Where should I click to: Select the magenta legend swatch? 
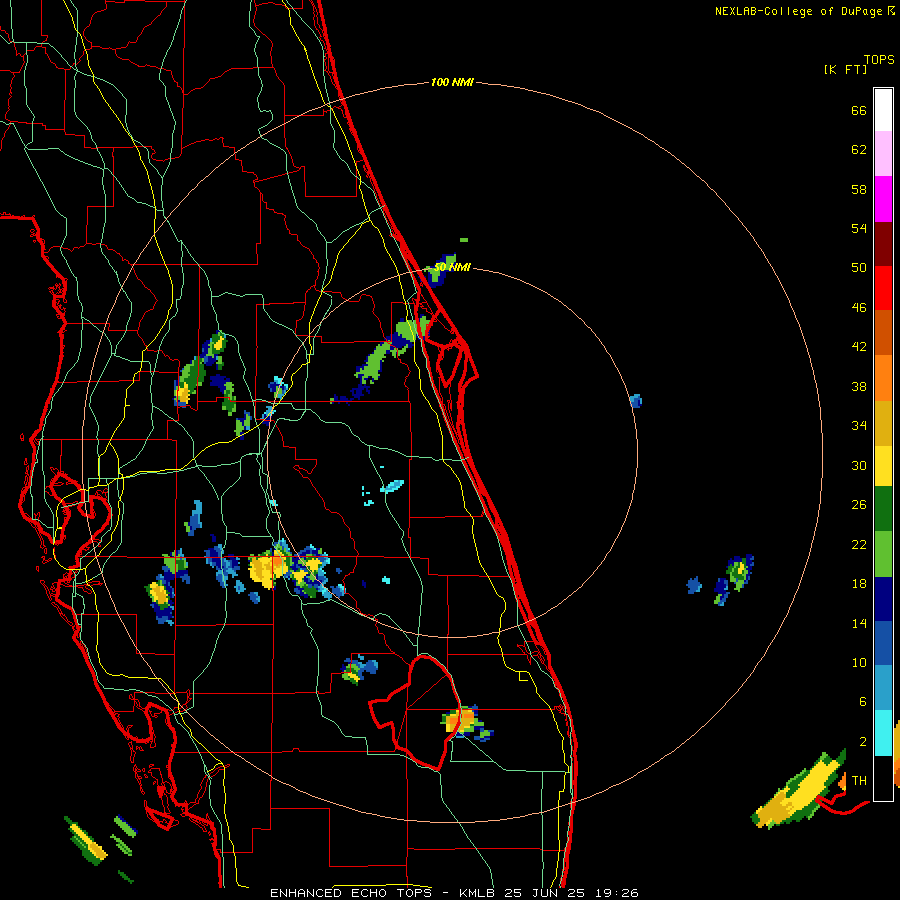point(883,199)
